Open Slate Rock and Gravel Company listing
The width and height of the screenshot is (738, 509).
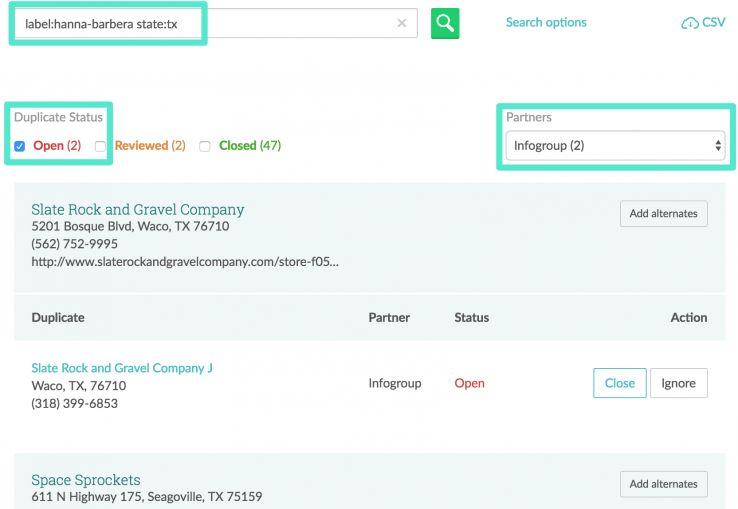pos(137,209)
